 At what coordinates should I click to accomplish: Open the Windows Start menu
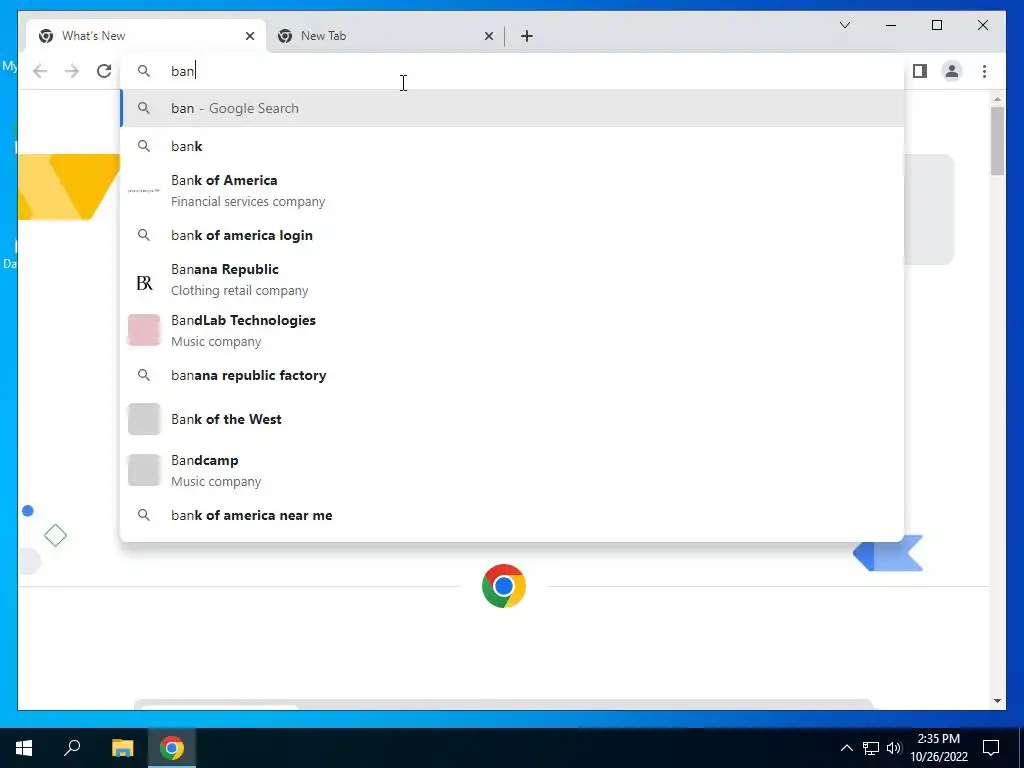tap(24, 748)
